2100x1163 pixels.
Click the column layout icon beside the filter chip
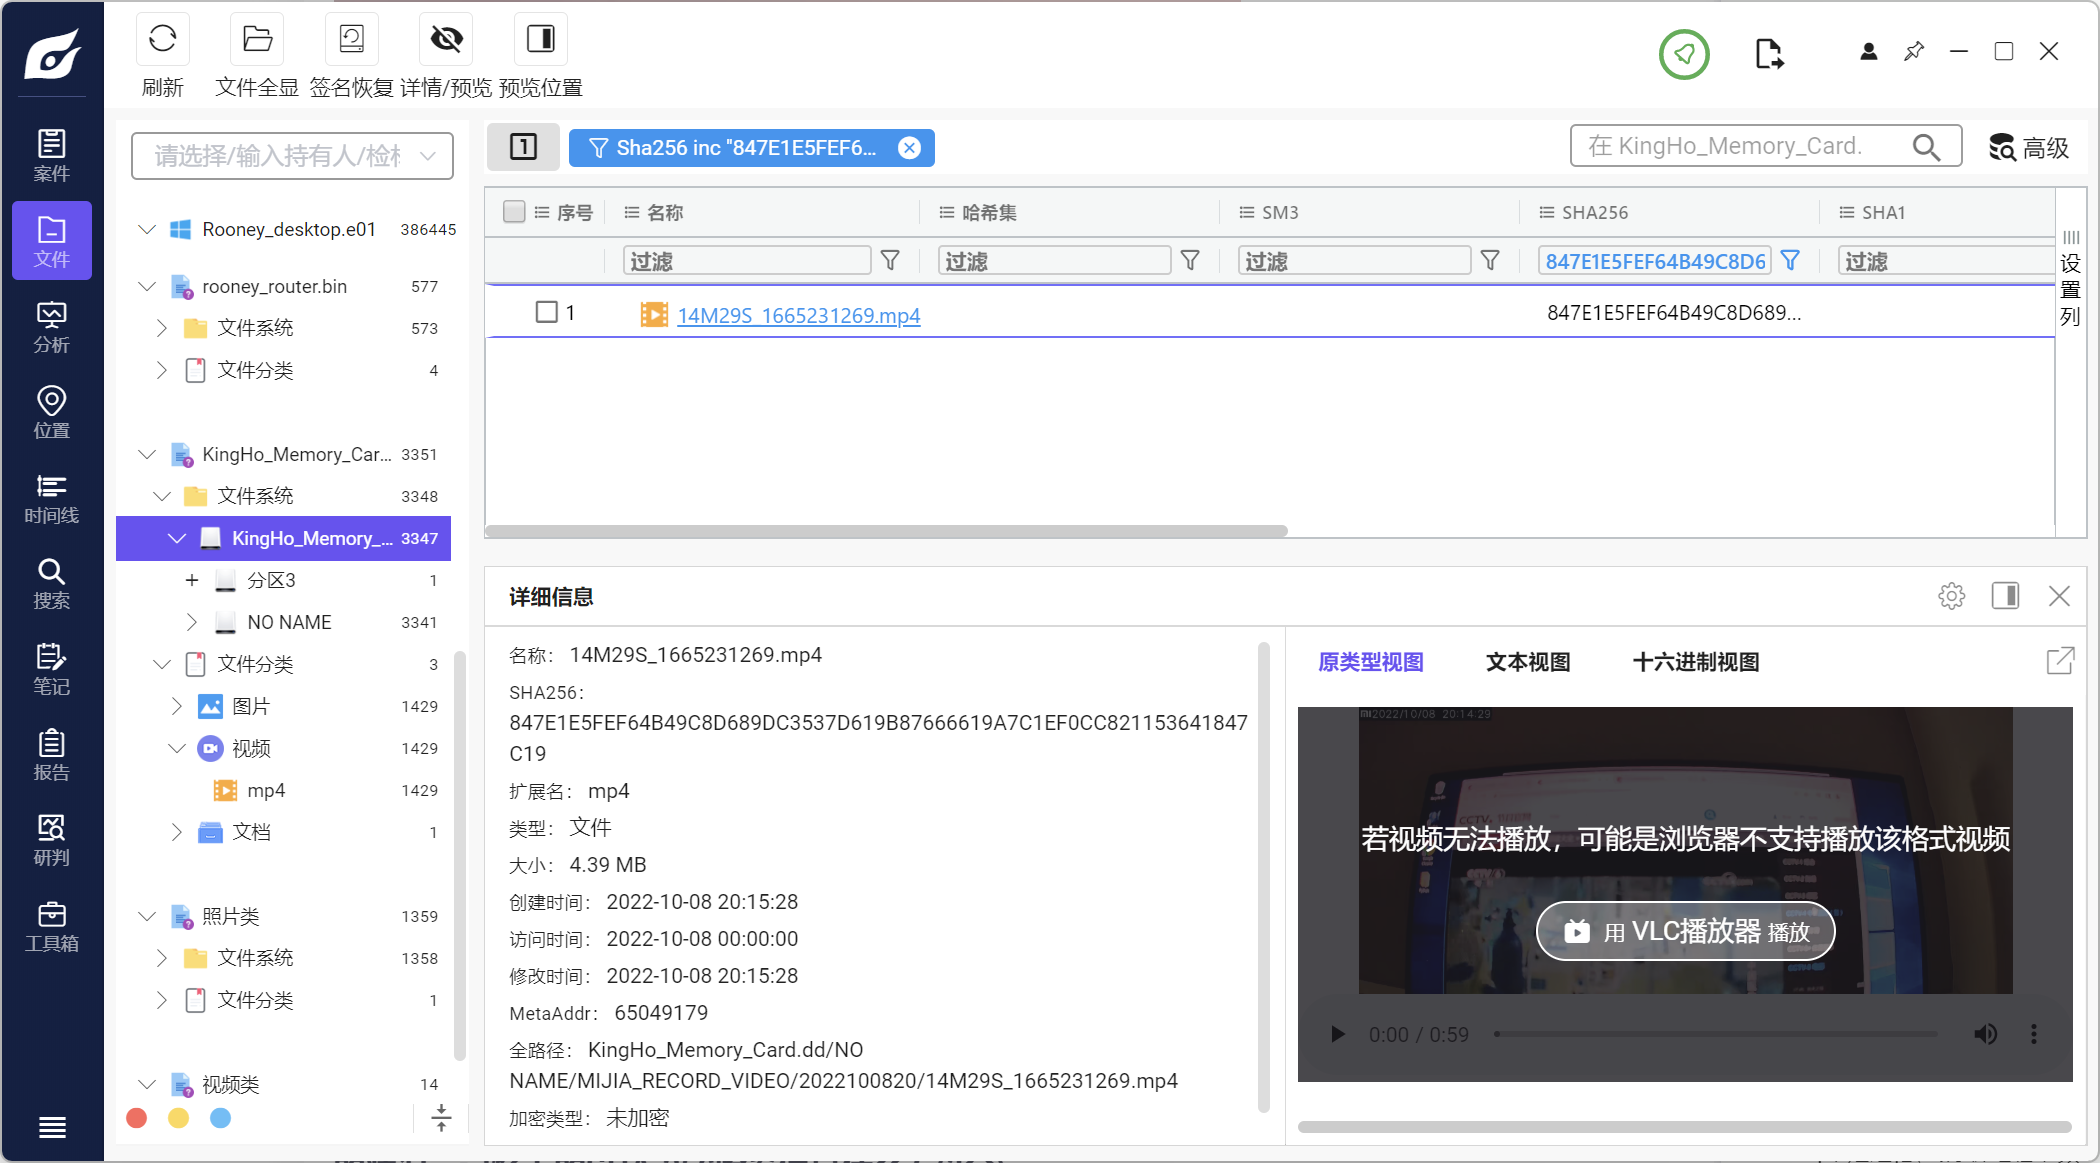[x=523, y=147]
